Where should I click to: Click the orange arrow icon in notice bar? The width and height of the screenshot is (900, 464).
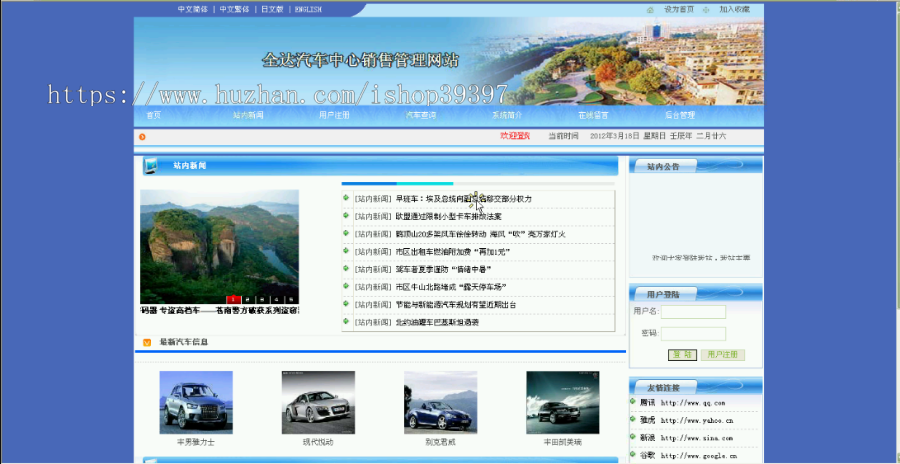point(142,137)
